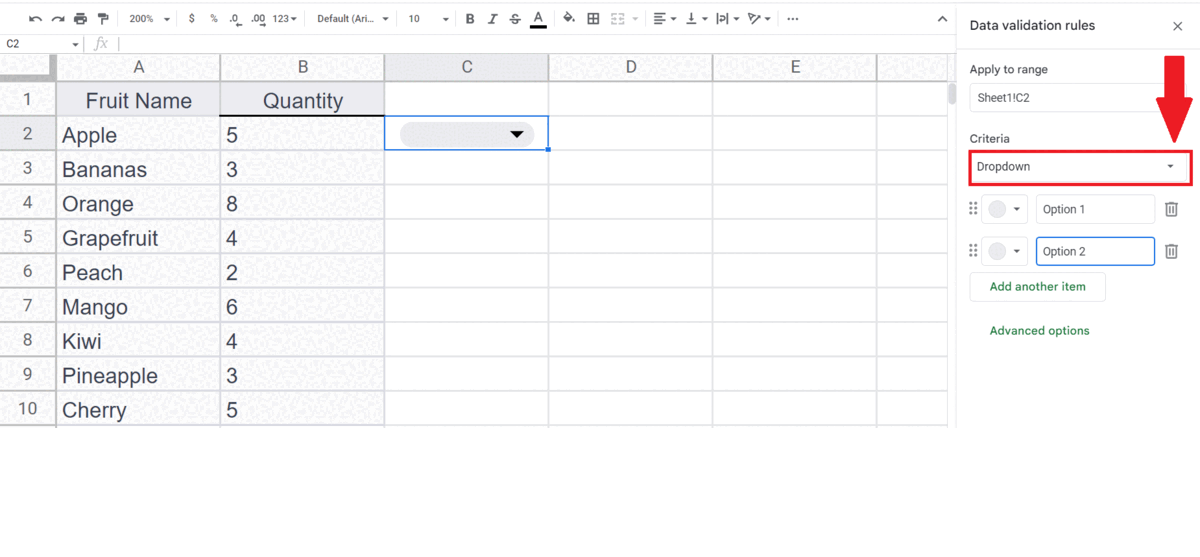Open color picker for Option 1
The width and height of the screenshot is (1200, 557).
1005,209
